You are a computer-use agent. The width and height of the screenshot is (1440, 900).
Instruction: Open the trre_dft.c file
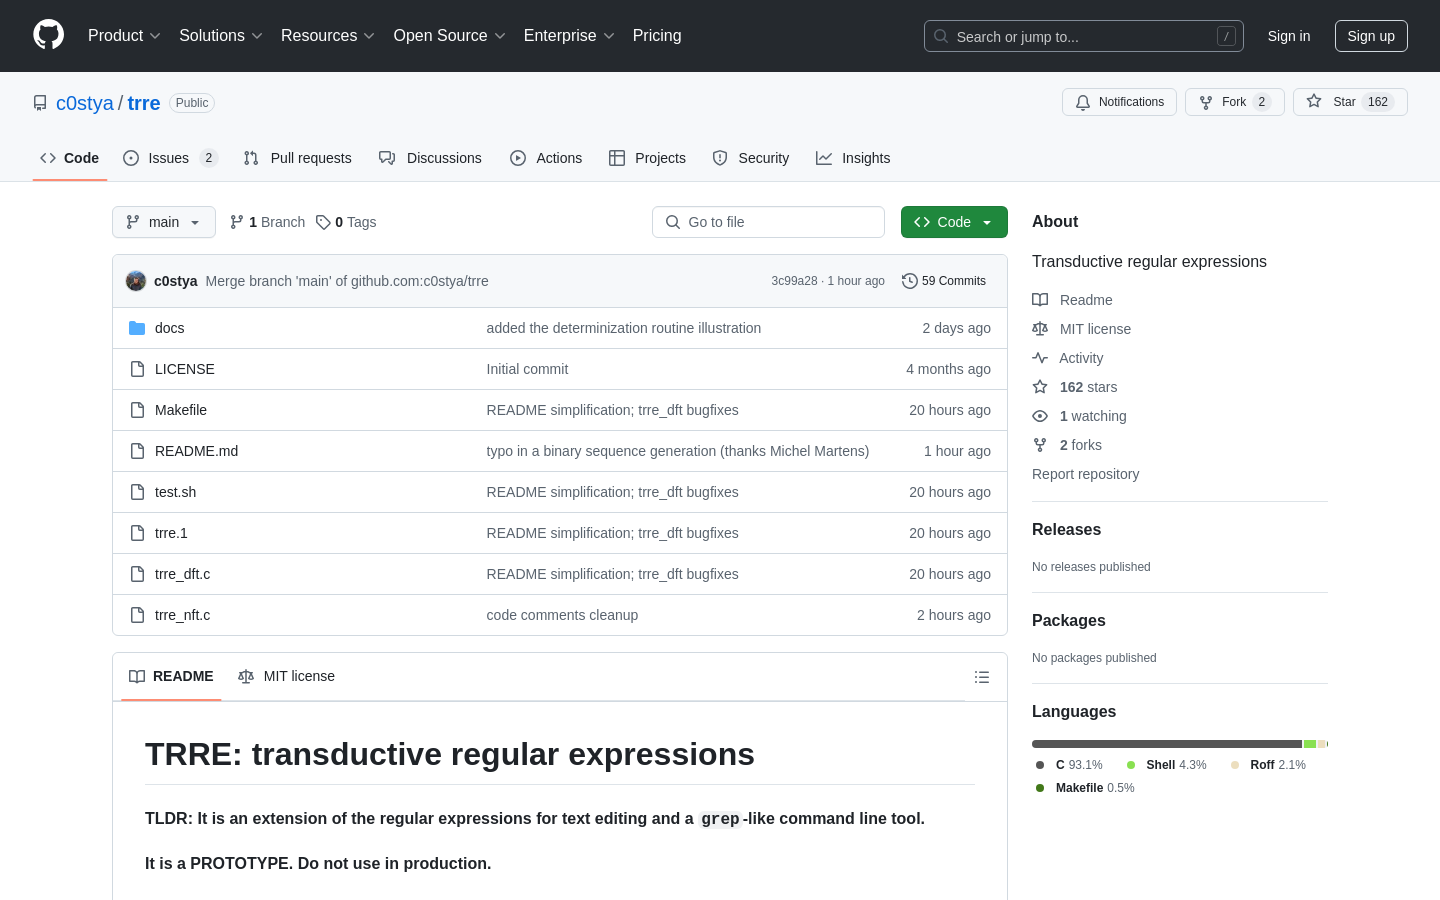point(182,574)
